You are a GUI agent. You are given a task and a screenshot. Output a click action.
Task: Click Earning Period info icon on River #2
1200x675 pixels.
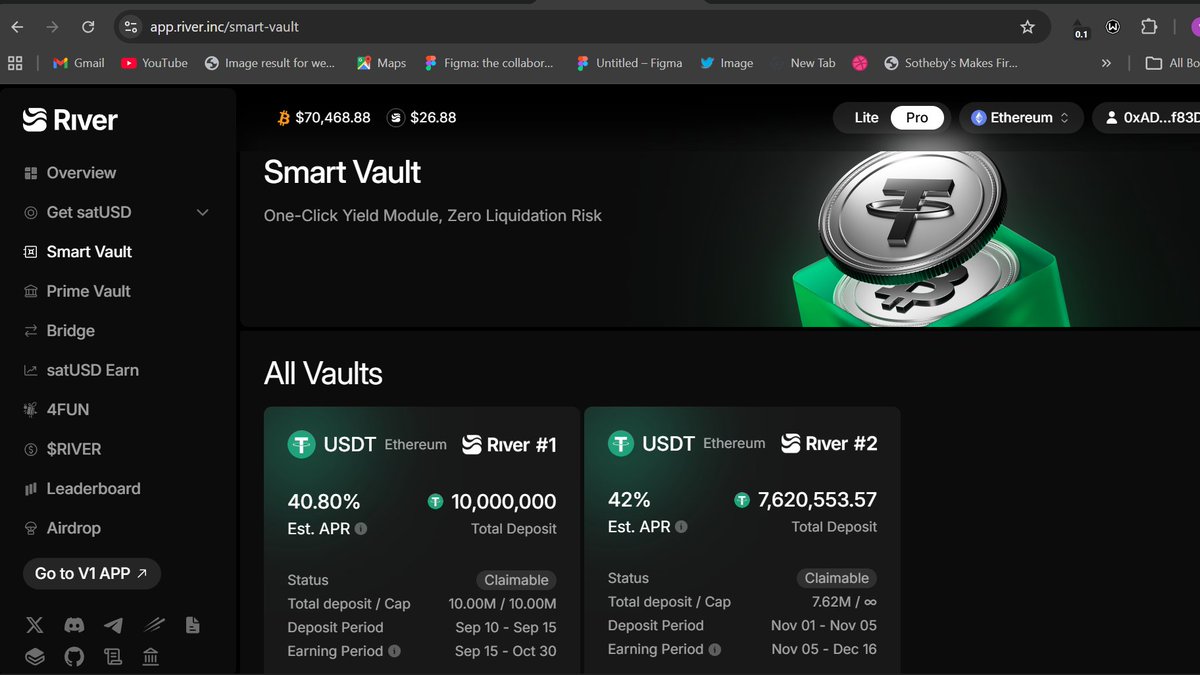pyautogui.click(x=715, y=649)
